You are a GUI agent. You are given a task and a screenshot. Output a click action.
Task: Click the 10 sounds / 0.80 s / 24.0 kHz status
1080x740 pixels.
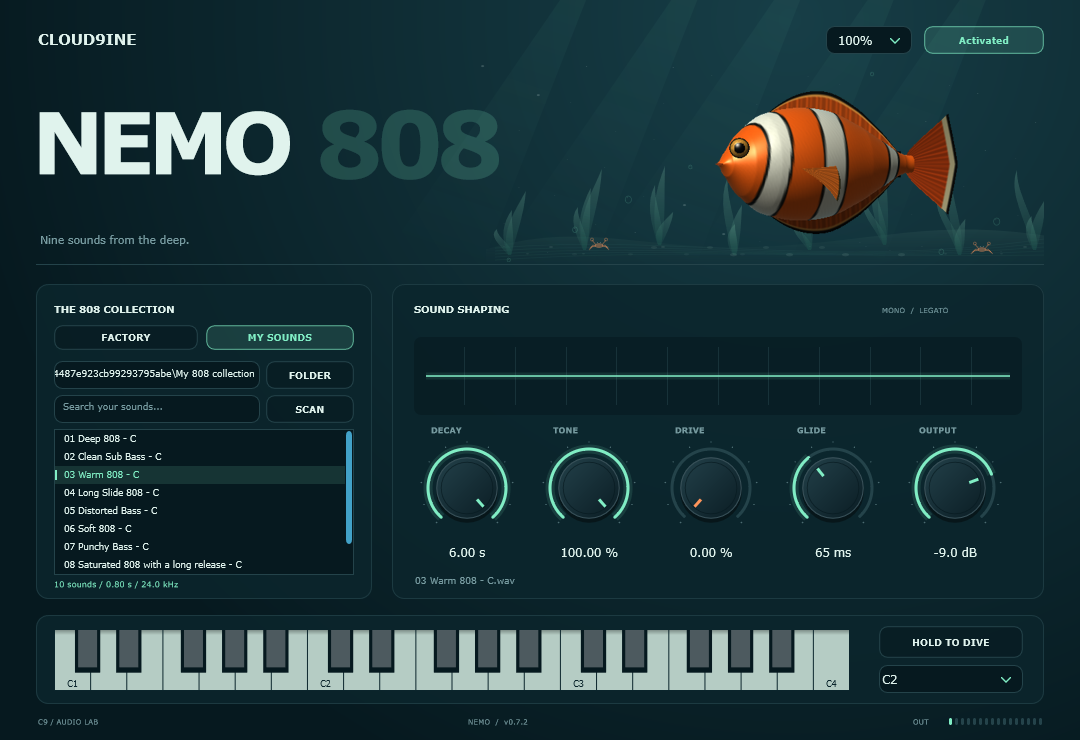[116, 584]
